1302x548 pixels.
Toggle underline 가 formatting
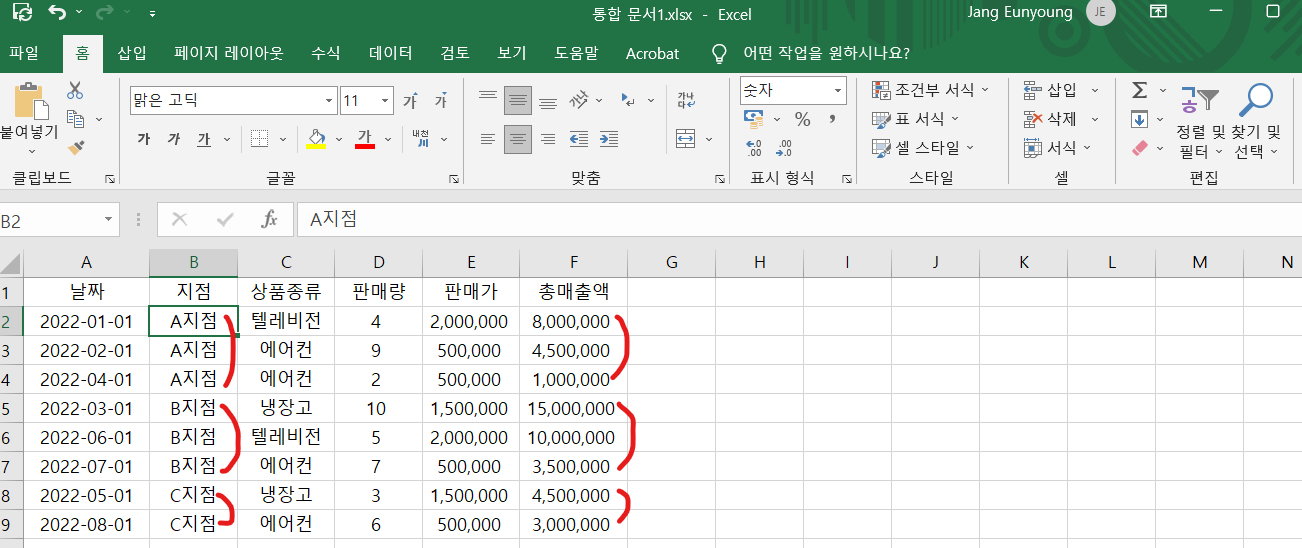204,139
